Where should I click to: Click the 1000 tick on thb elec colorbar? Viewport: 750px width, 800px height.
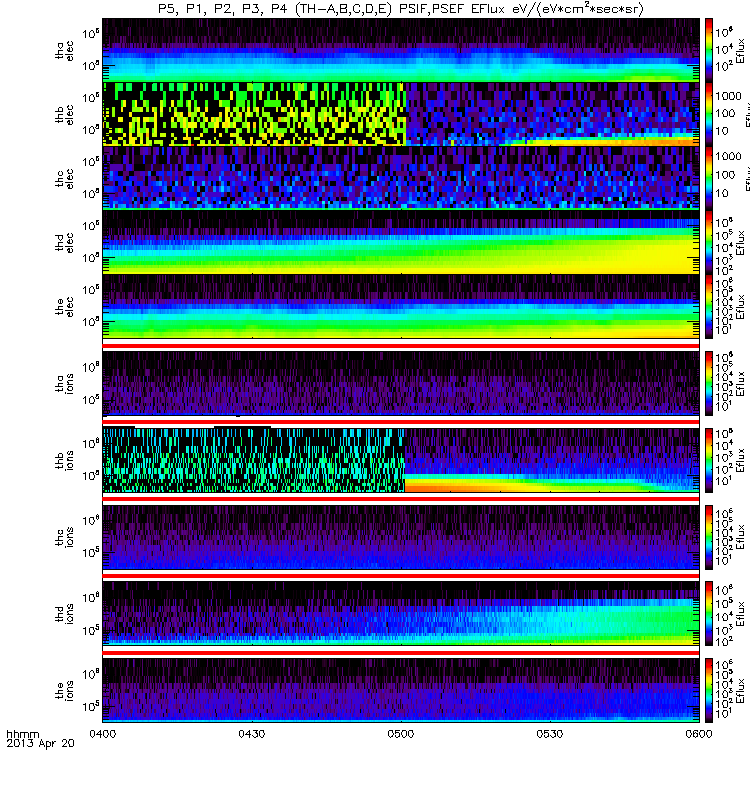tap(728, 96)
